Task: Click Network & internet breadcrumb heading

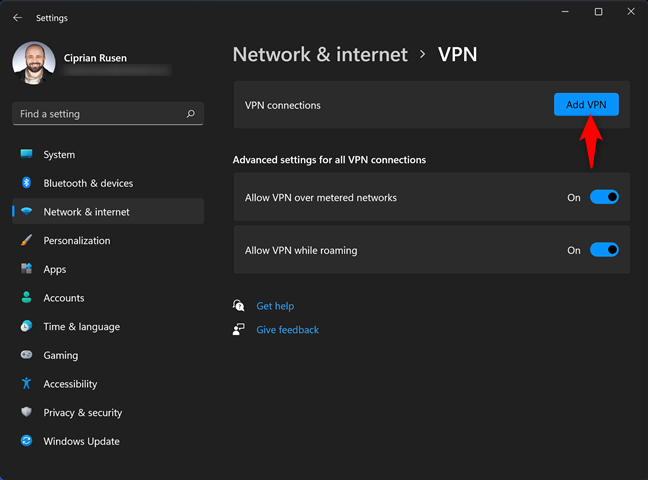Action: [320, 54]
